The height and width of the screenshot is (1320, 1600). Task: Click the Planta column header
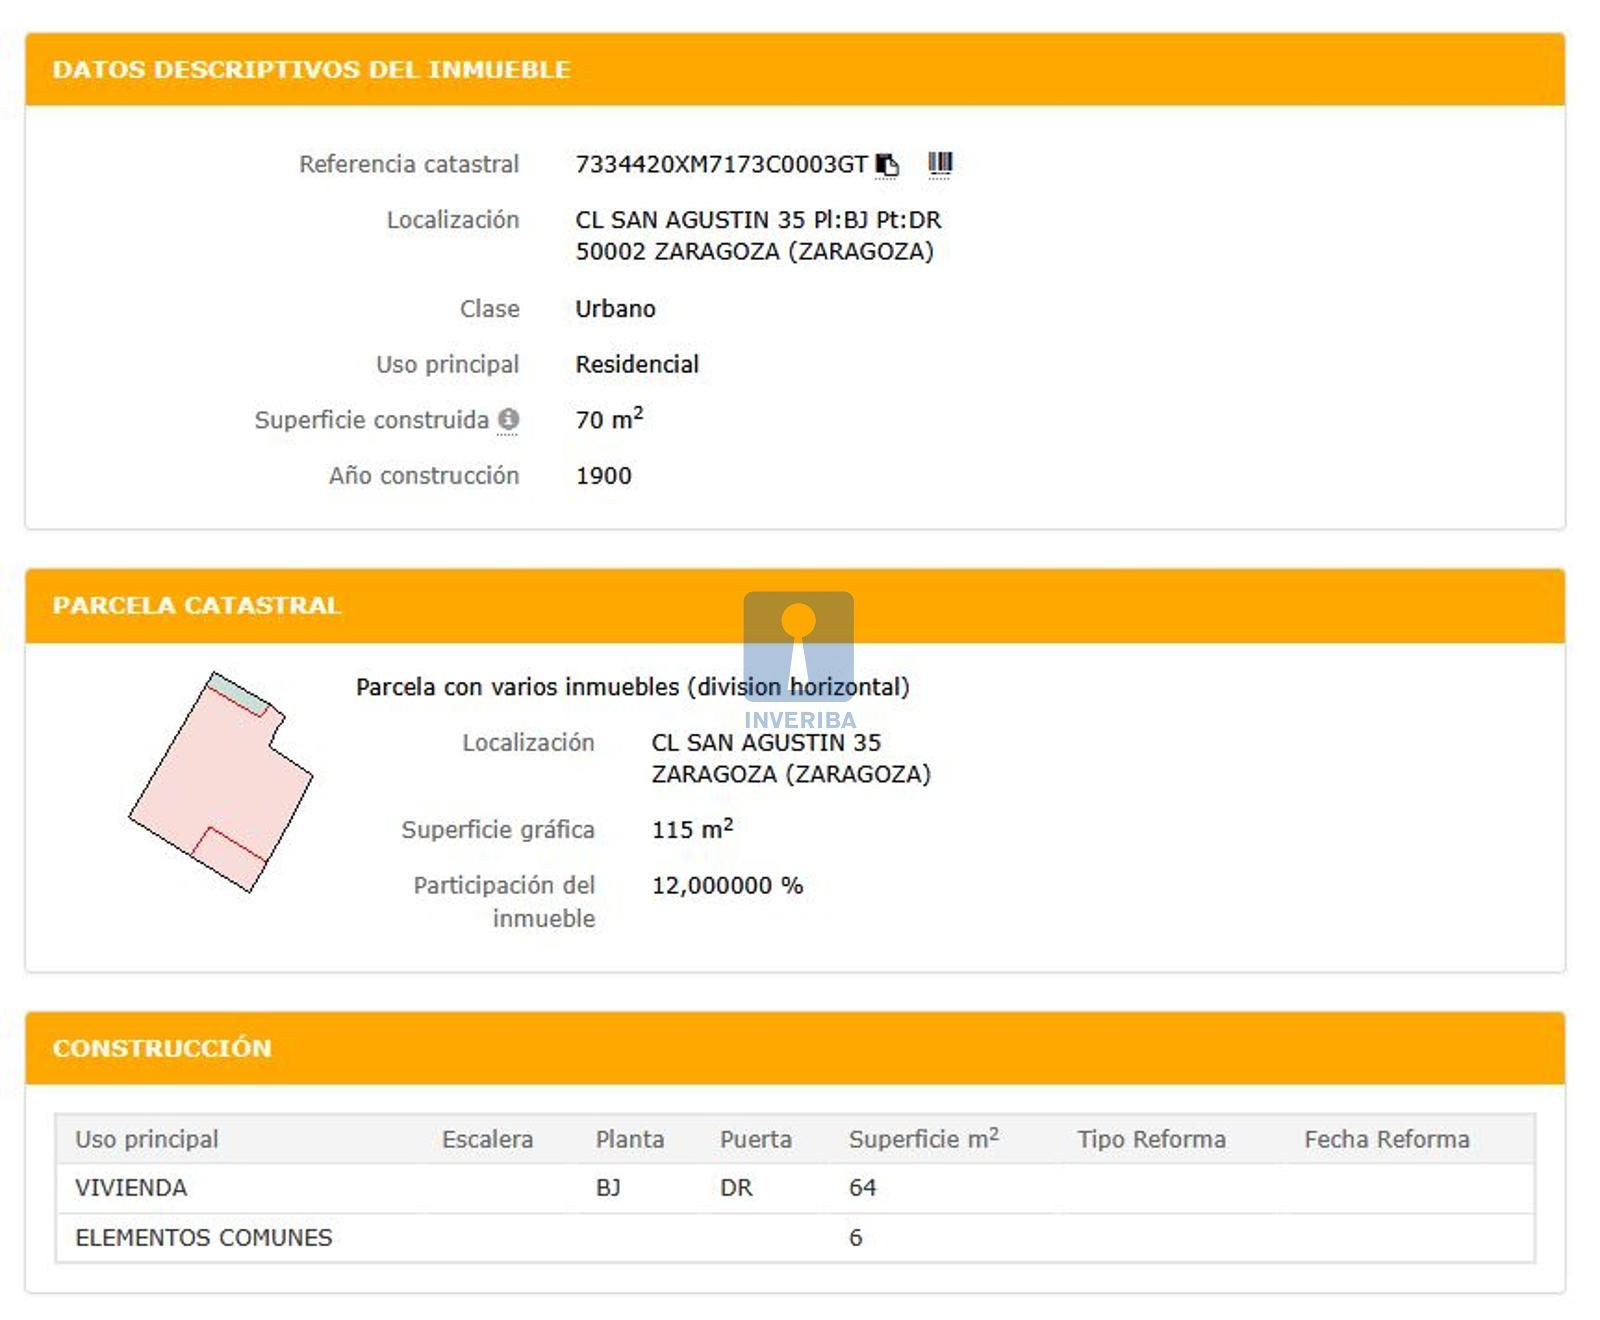click(x=629, y=1139)
